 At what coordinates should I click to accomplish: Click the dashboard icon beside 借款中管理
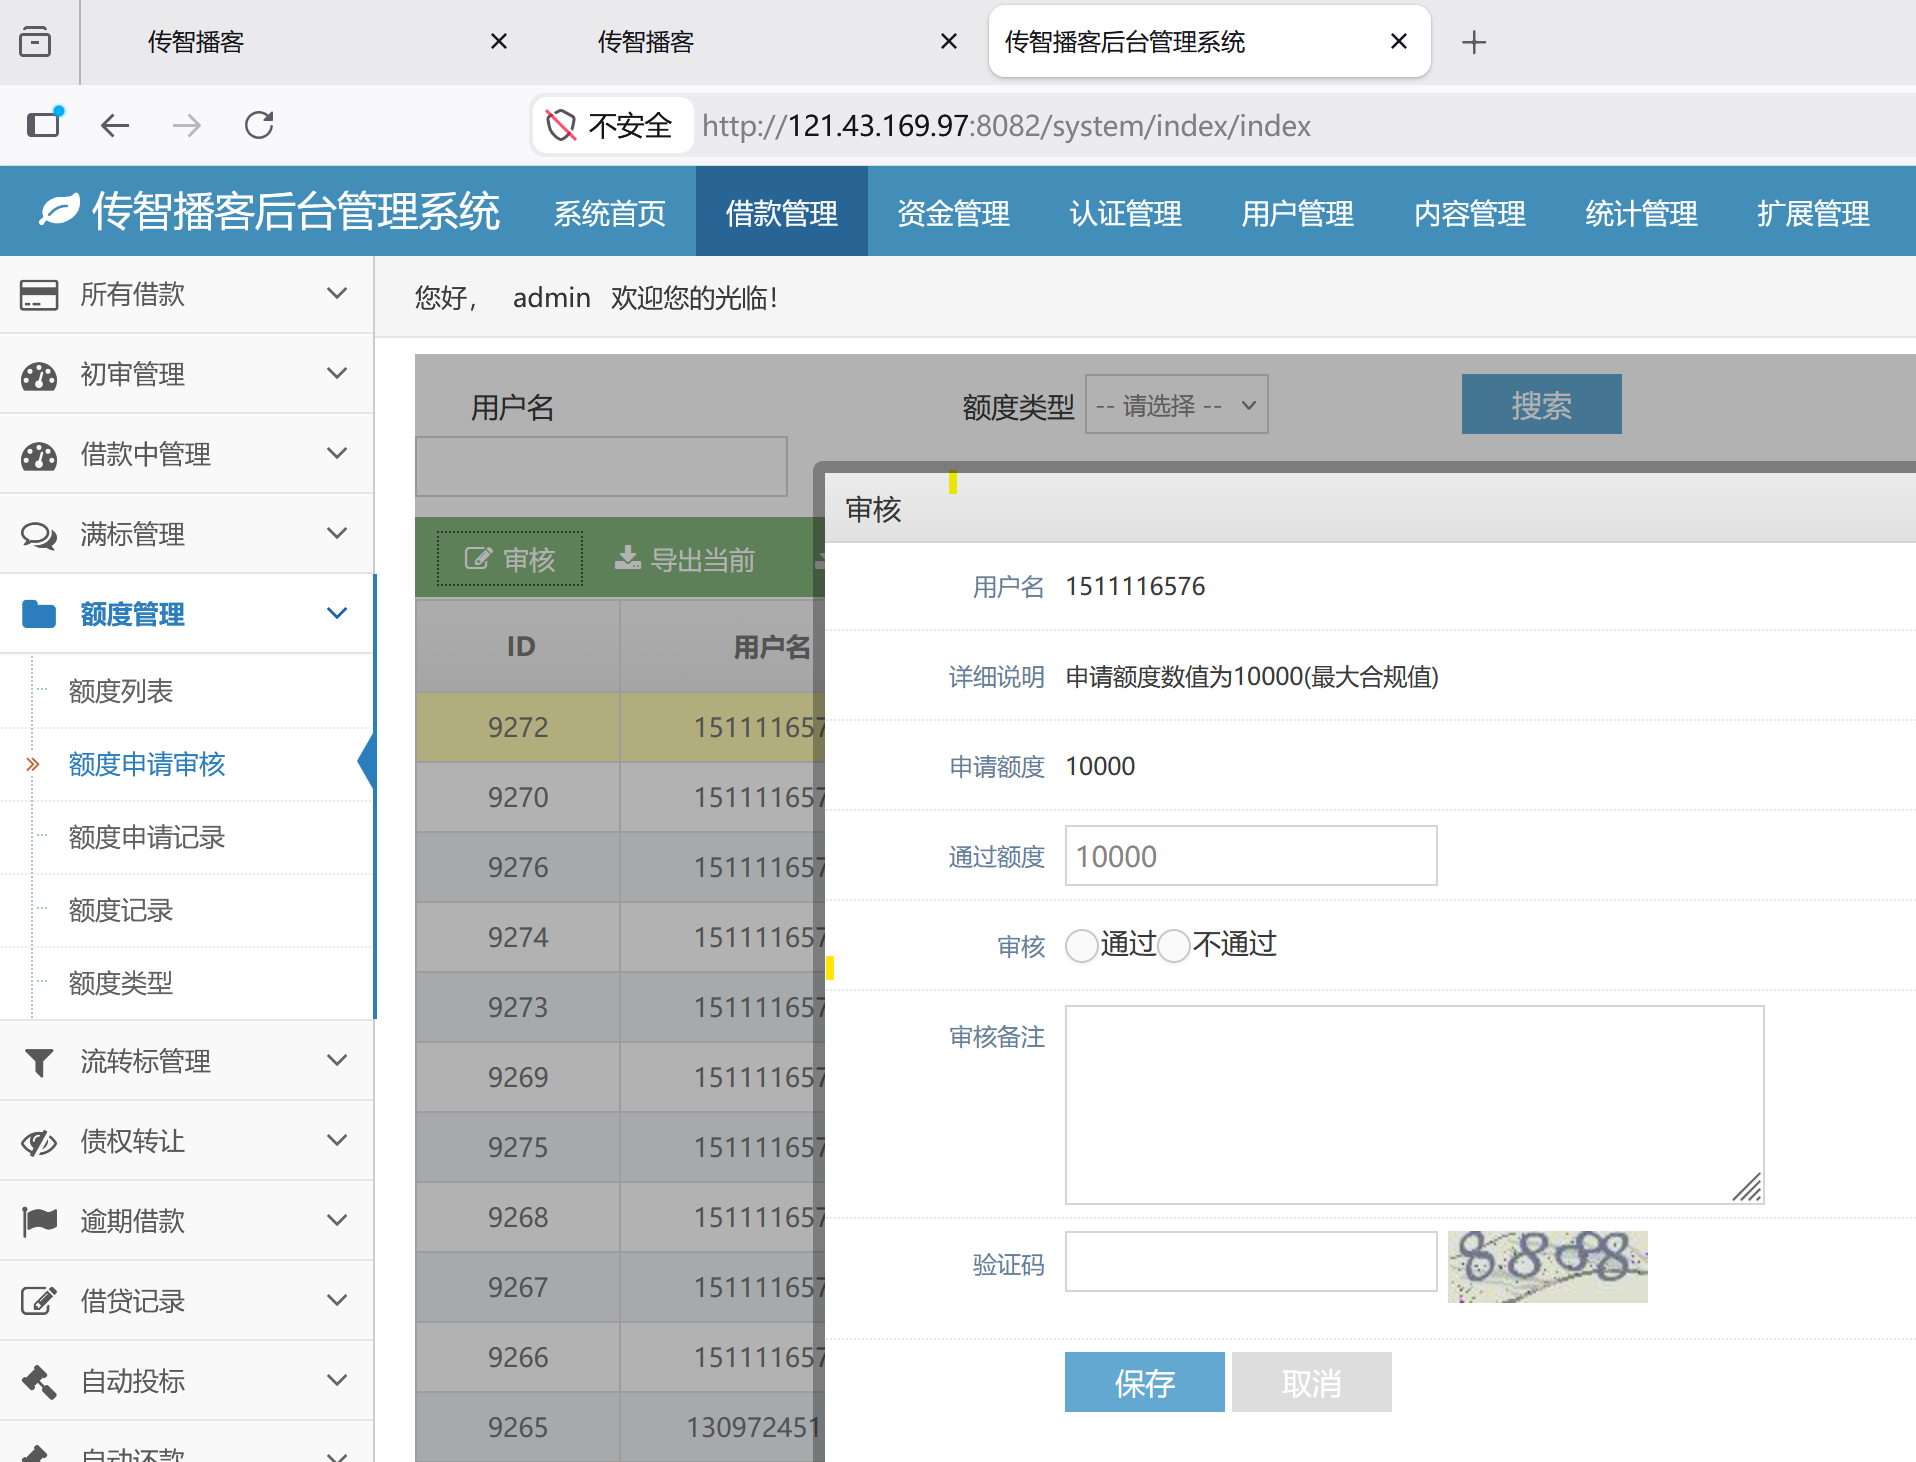click(x=39, y=455)
